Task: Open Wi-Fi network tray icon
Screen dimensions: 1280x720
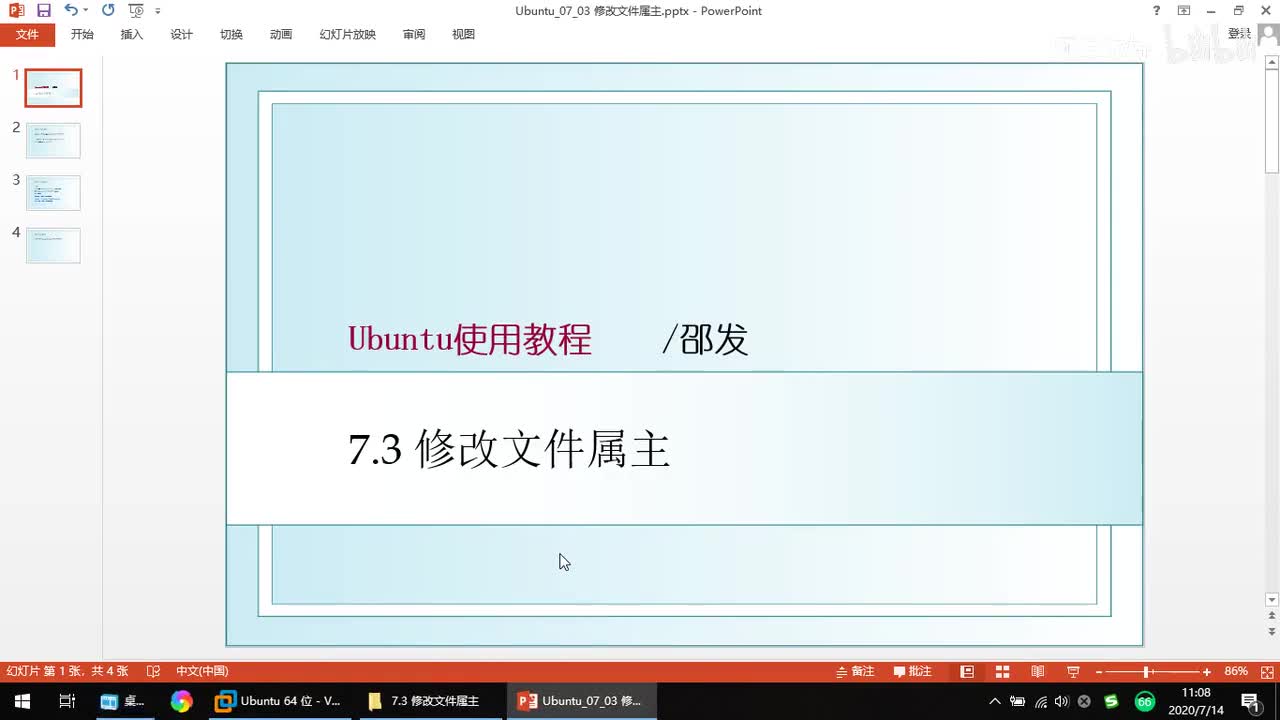Action: (1041, 701)
